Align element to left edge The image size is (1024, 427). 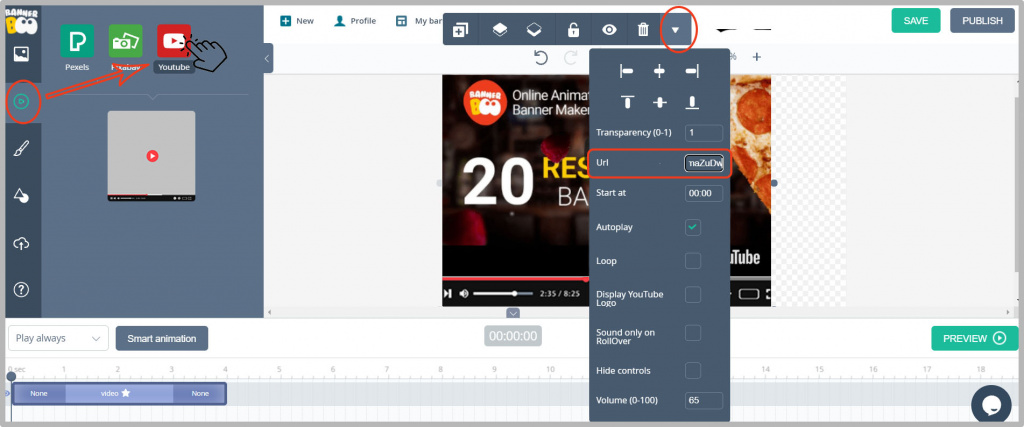click(627, 72)
